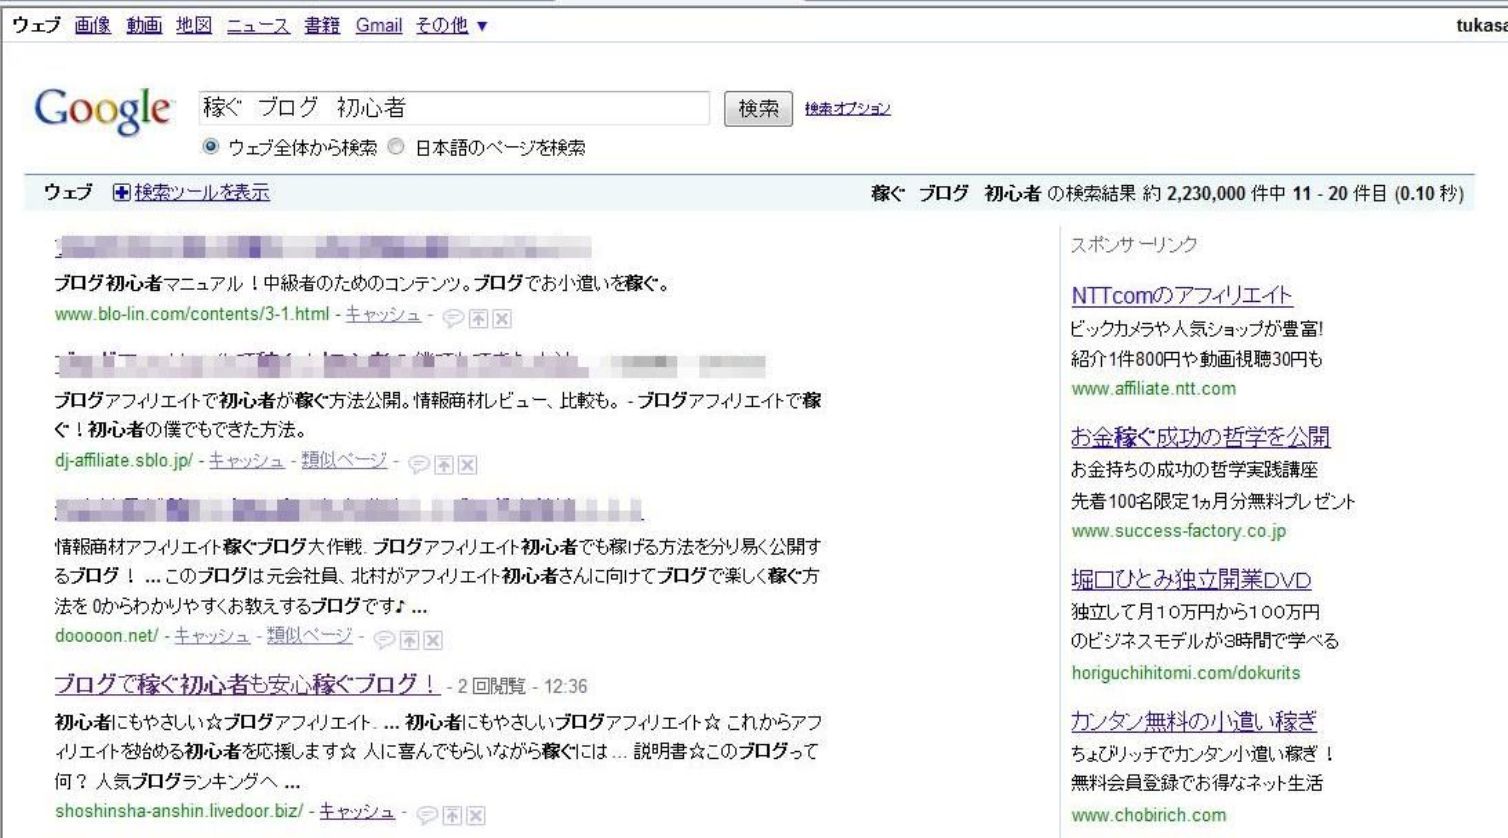The width and height of the screenshot is (1508, 838).
Task: Open キャッシュ link for blo-lin.com result
Action: [x=383, y=314]
